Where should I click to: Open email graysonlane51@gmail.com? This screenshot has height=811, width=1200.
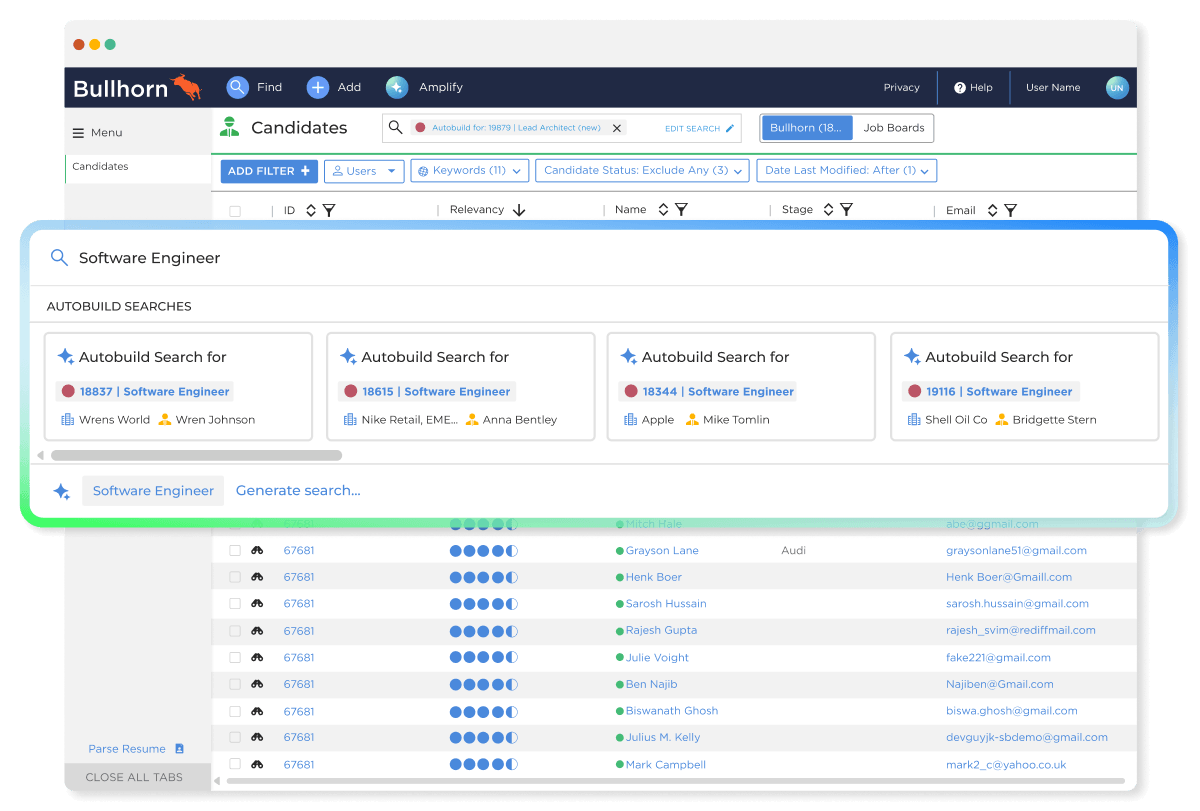[x=1016, y=551]
